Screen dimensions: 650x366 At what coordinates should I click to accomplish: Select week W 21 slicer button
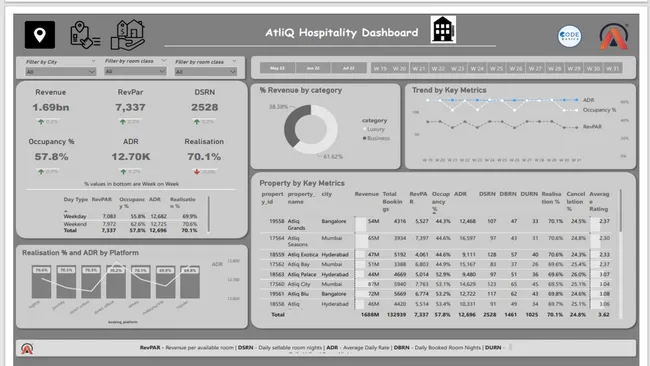point(419,68)
